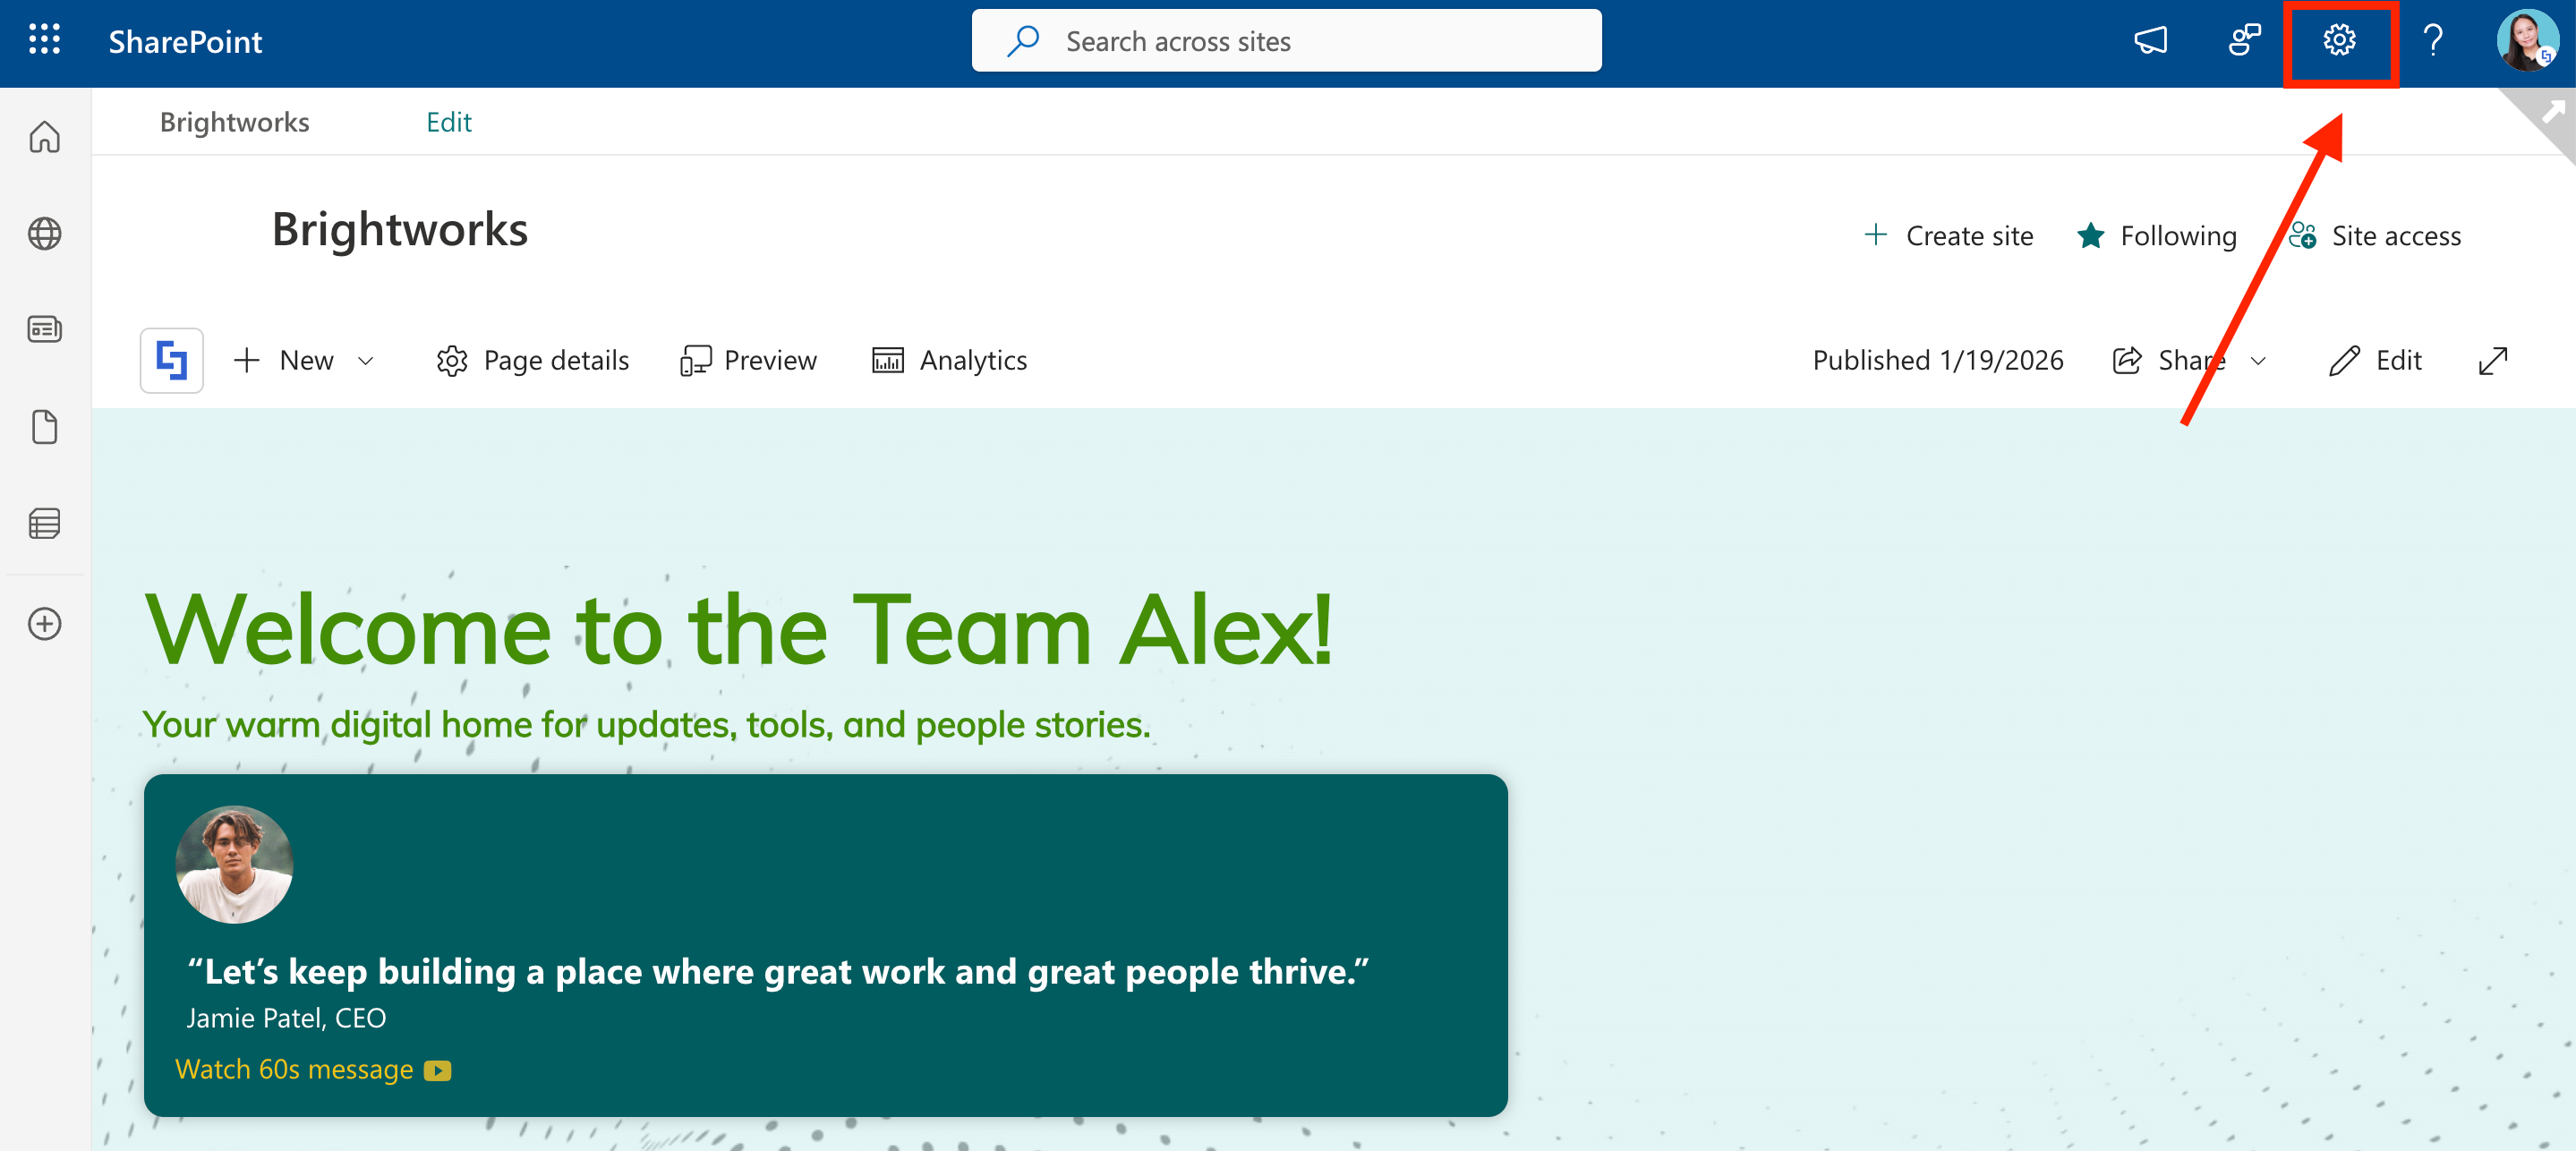Click the Create site button
Image resolution: width=2576 pixels, height=1151 pixels.
(x=1949, y=236)
